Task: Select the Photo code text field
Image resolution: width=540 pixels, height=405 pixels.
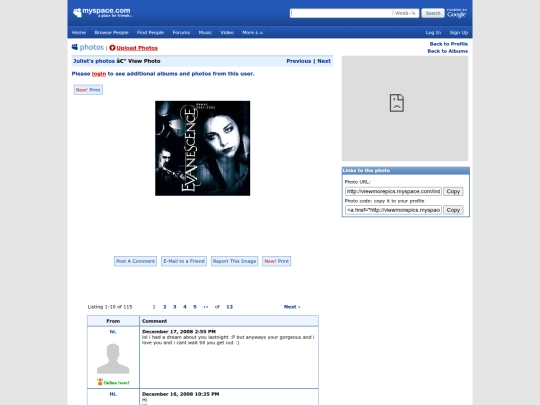Action: [393, 210]
